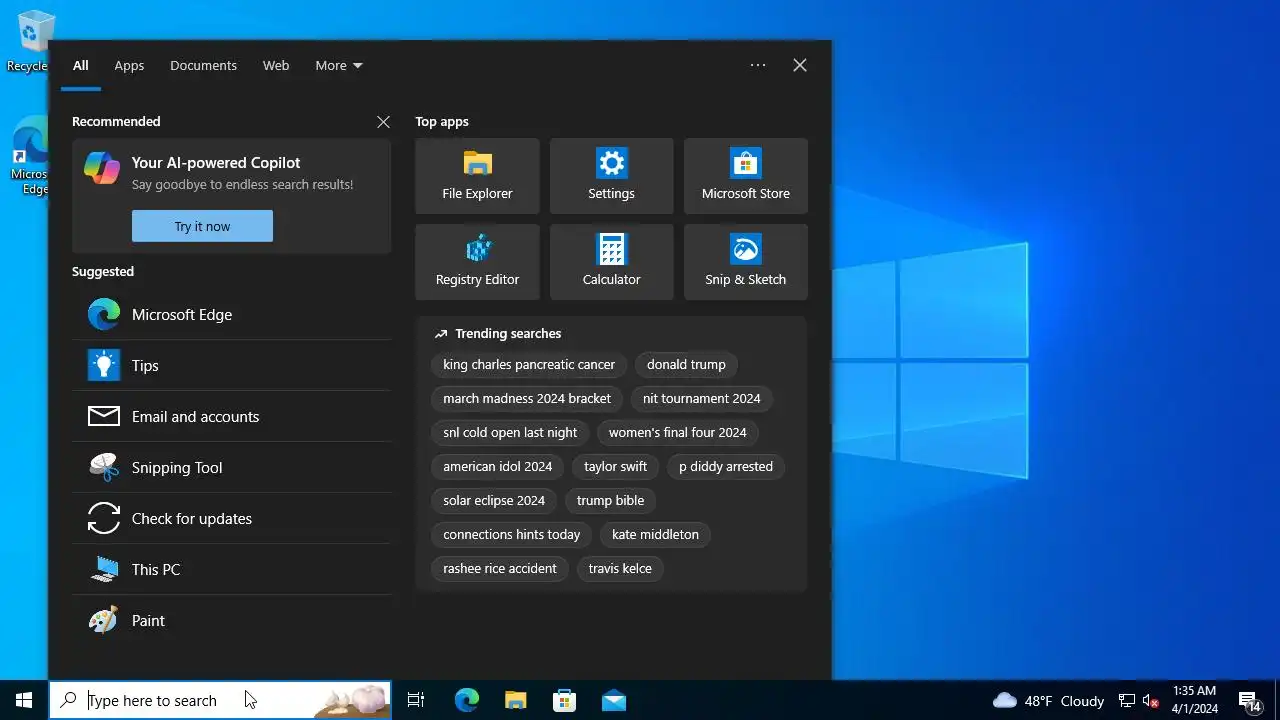Launch Paint from Suggested list
Viewport: 1280px width, 720px height.
tap(231, 620)
